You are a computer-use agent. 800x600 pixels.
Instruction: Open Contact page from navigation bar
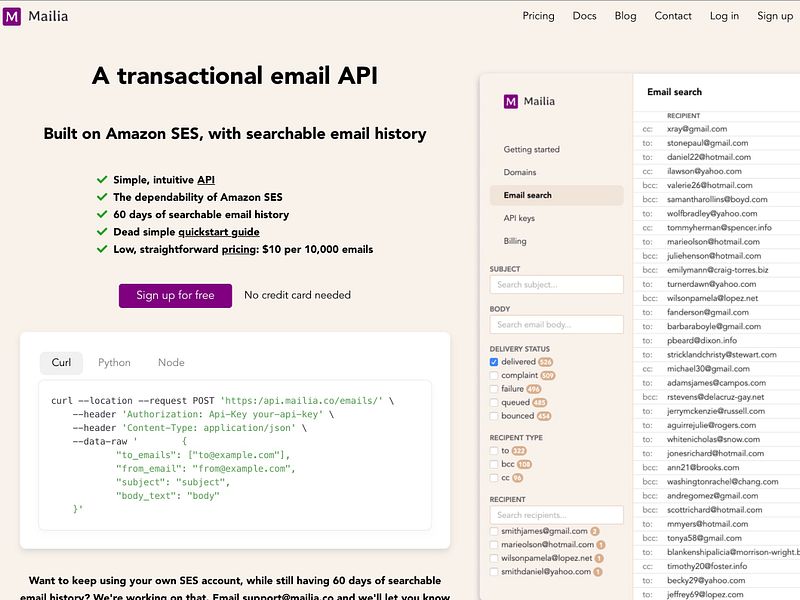pos(673,16)
